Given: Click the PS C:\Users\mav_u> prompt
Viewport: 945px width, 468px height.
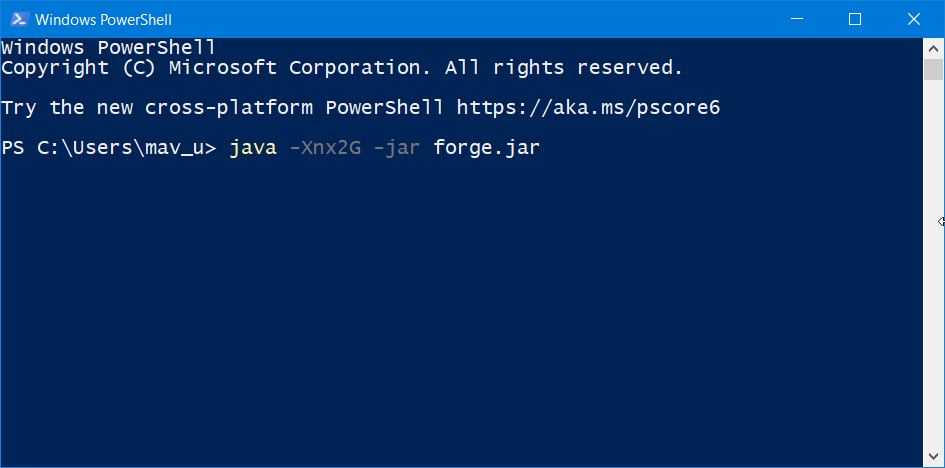Looking at the screenshot, I should tap(109, 148).
